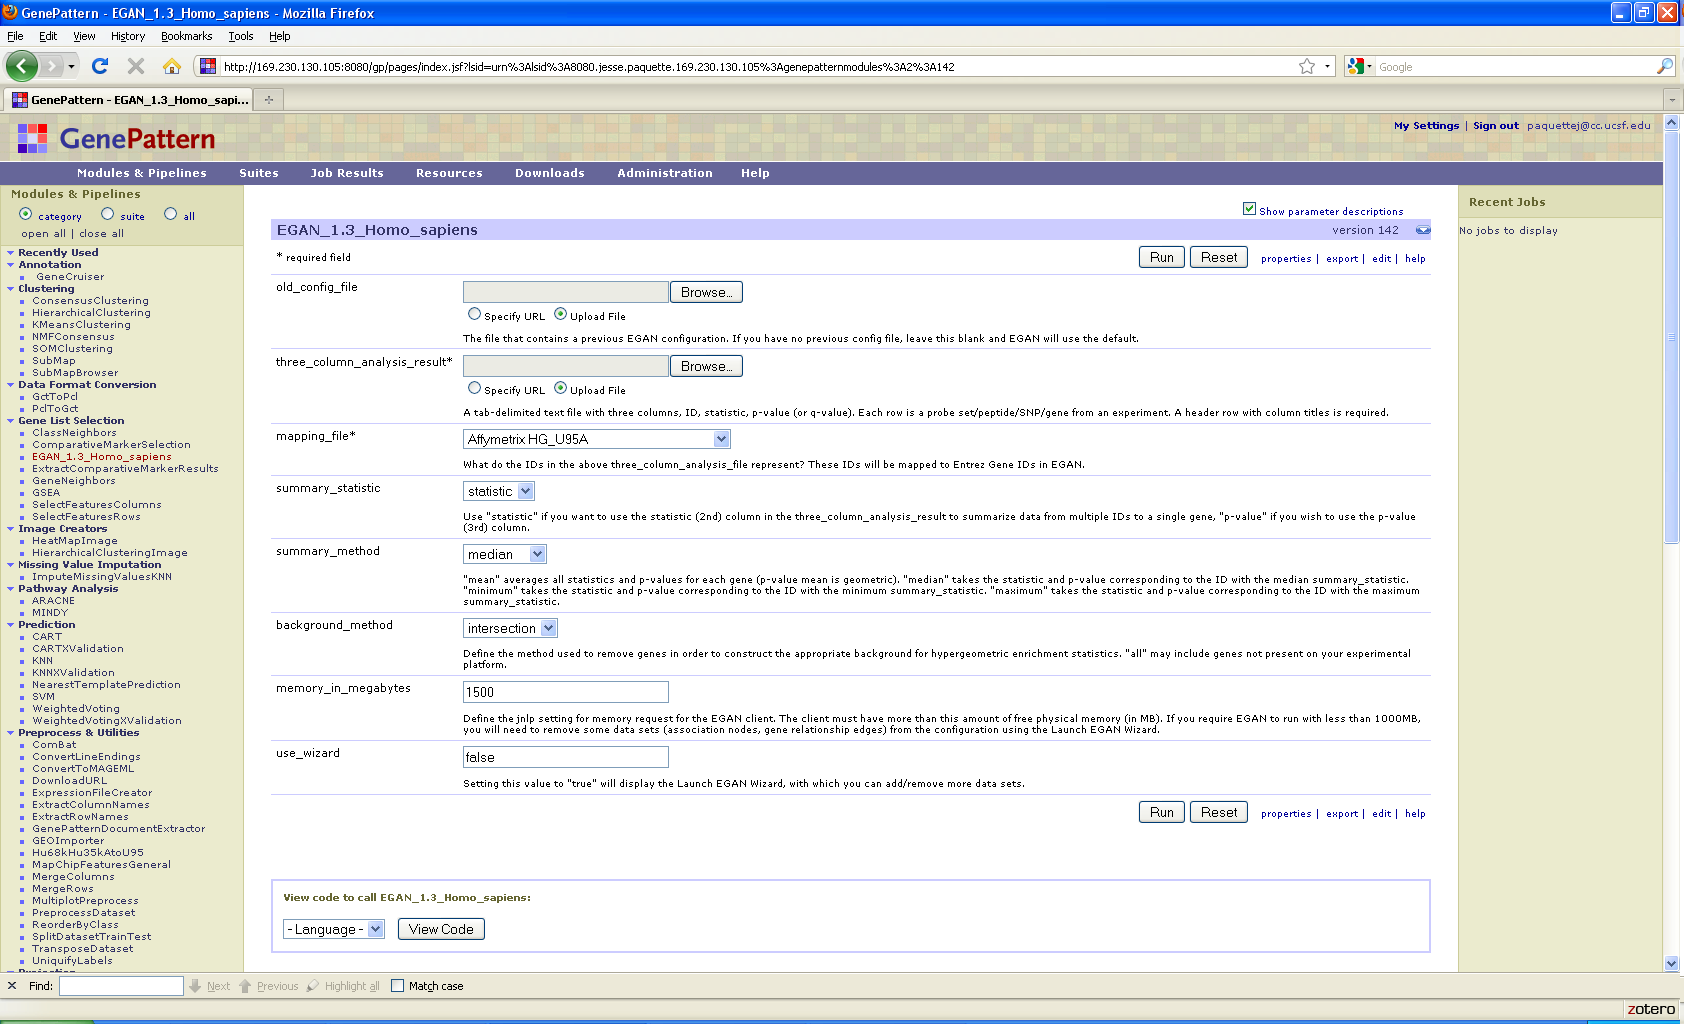The height and width of the screenshot is (1024, 1684).
Task: Open the summary_method dropdown
Action: click(505, 554)
